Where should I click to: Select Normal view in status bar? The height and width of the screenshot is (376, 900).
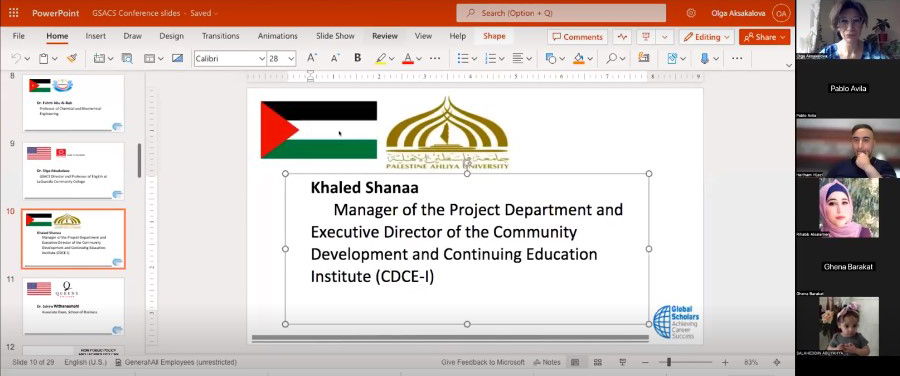click(x=575, y=362)
